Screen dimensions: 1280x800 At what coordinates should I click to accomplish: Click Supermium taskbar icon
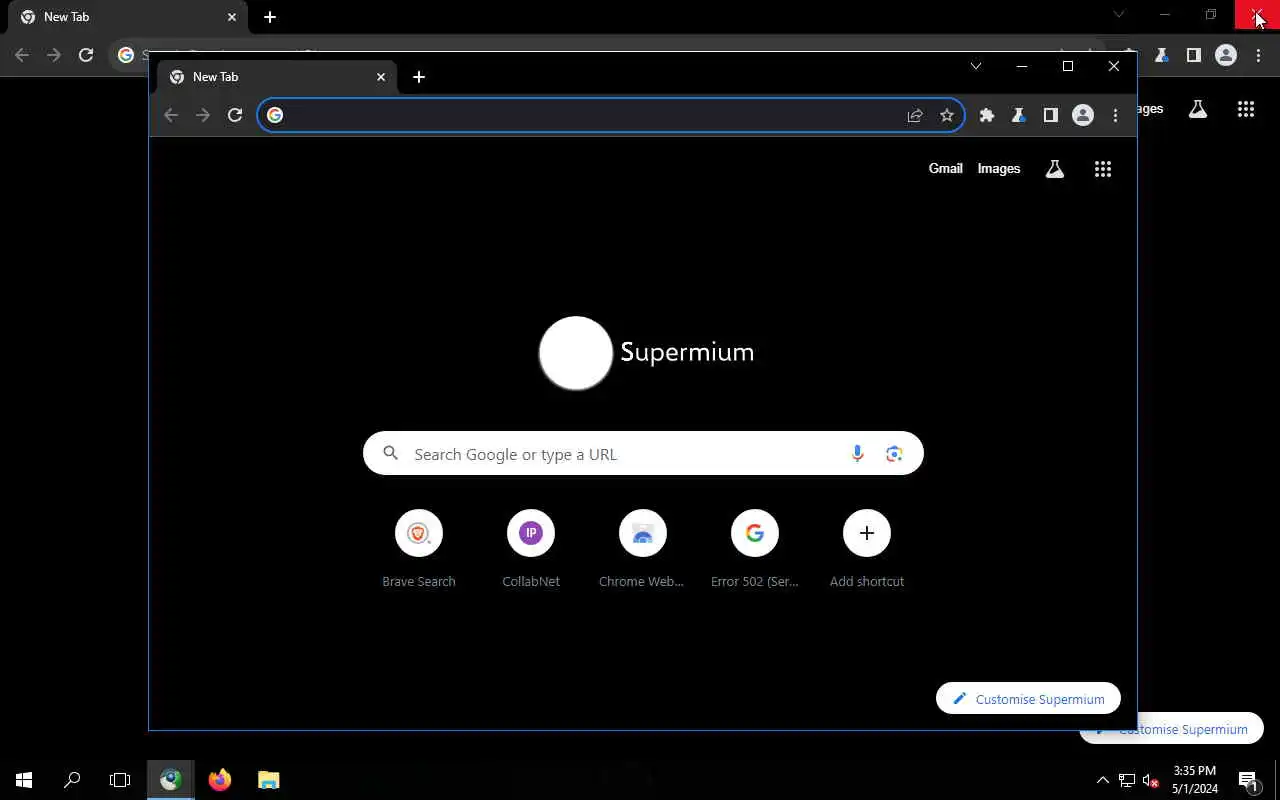(x=171, y=779)
